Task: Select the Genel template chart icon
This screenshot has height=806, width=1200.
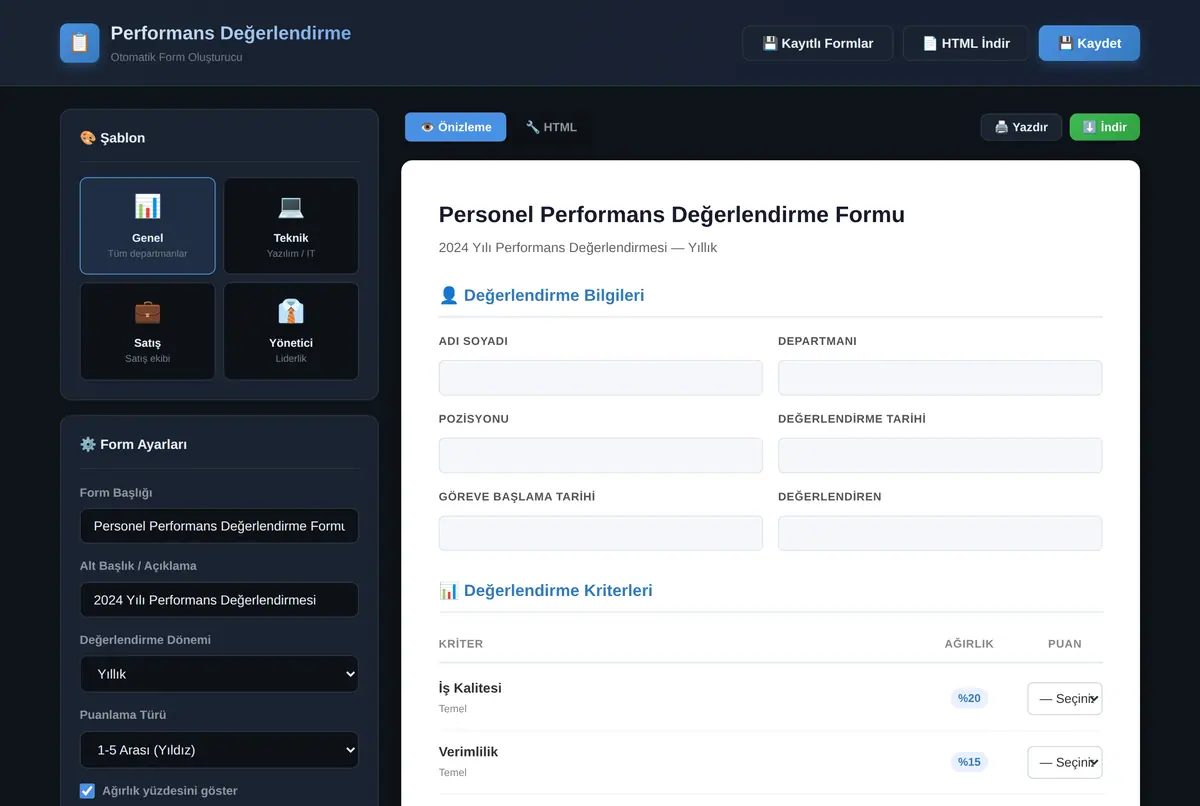Action: pos(147,207)
